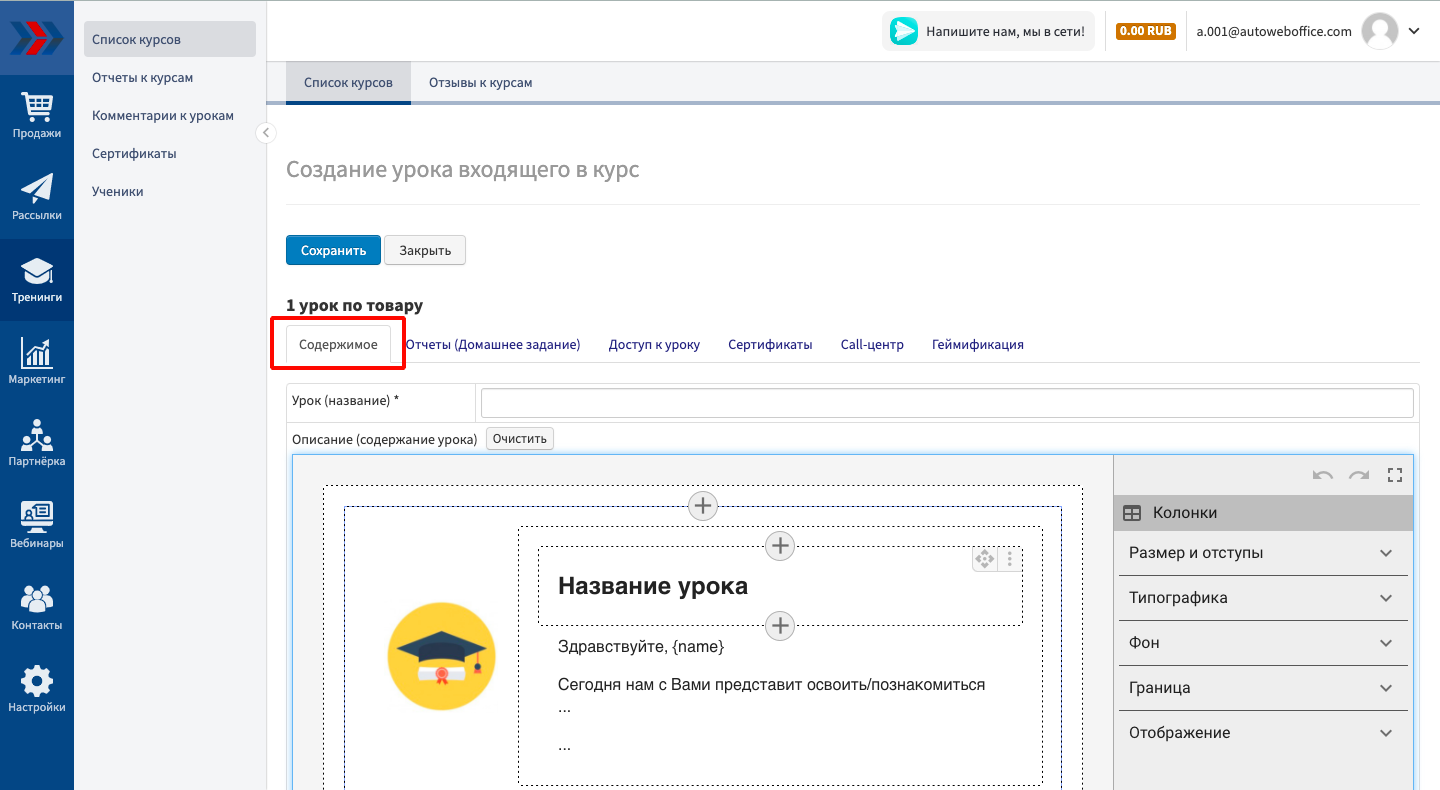Collapse the sidebar with the arrow toggle
The height and width of the screenshot is (790, 1440).
tap(265, 132)
